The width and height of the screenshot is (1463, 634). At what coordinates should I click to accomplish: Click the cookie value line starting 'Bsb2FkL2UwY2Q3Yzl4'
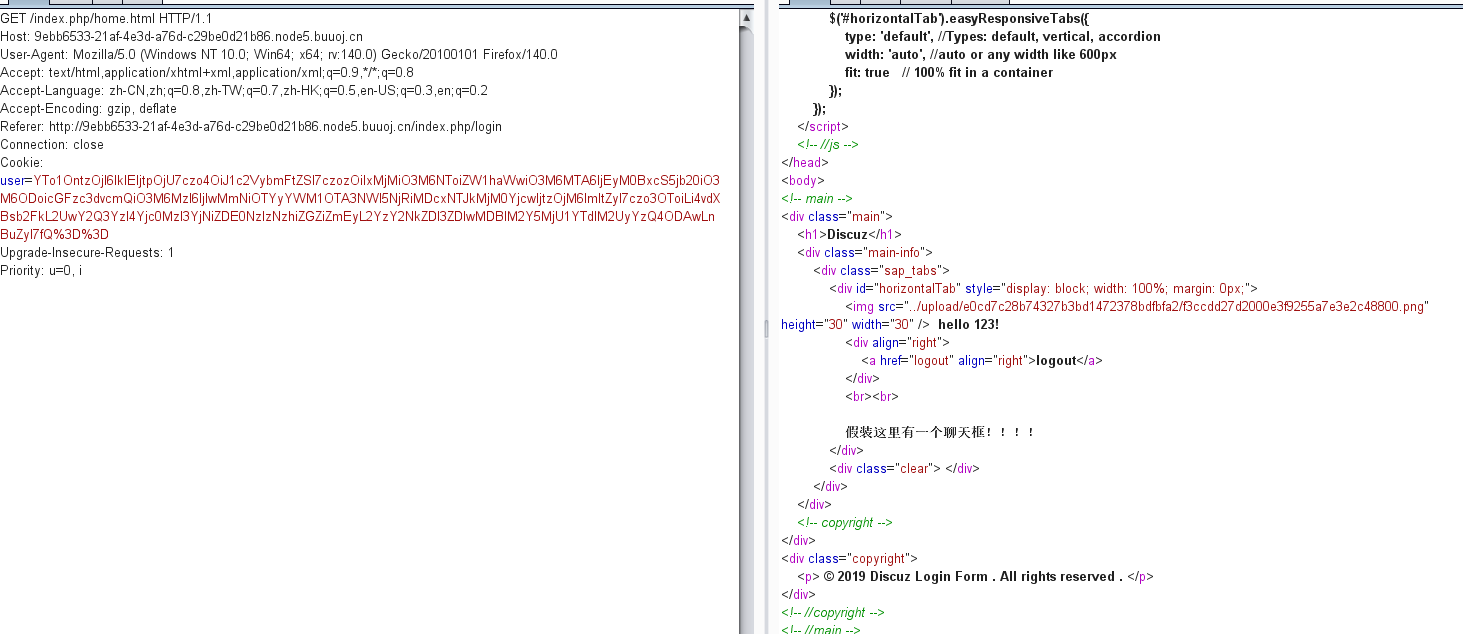click(x=357, y=217)
